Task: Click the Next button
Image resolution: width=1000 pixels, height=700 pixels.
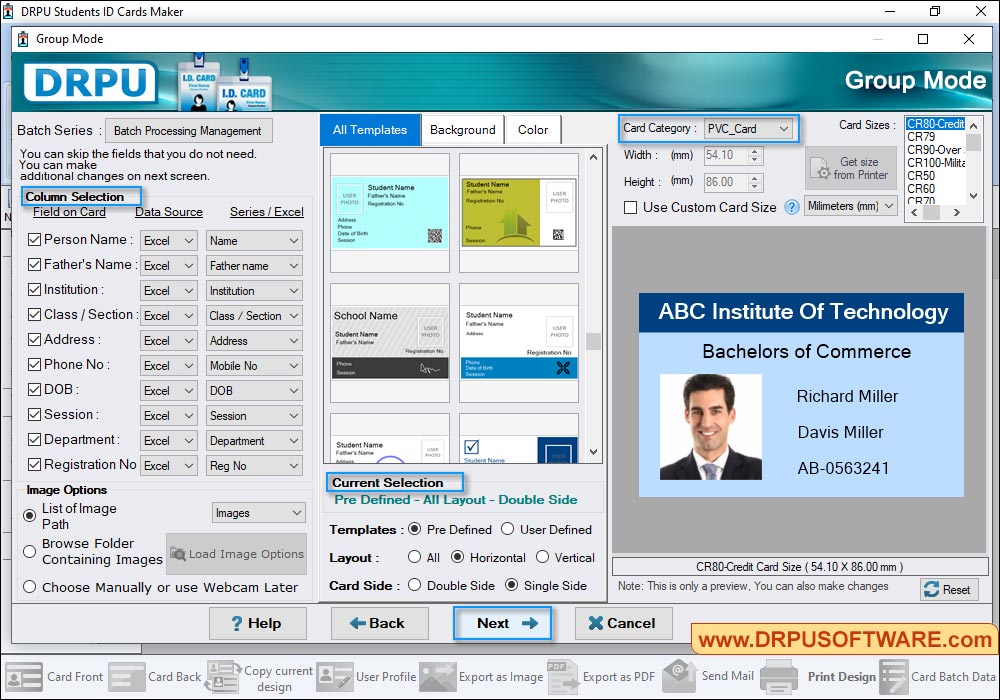Action: (502, 623)
